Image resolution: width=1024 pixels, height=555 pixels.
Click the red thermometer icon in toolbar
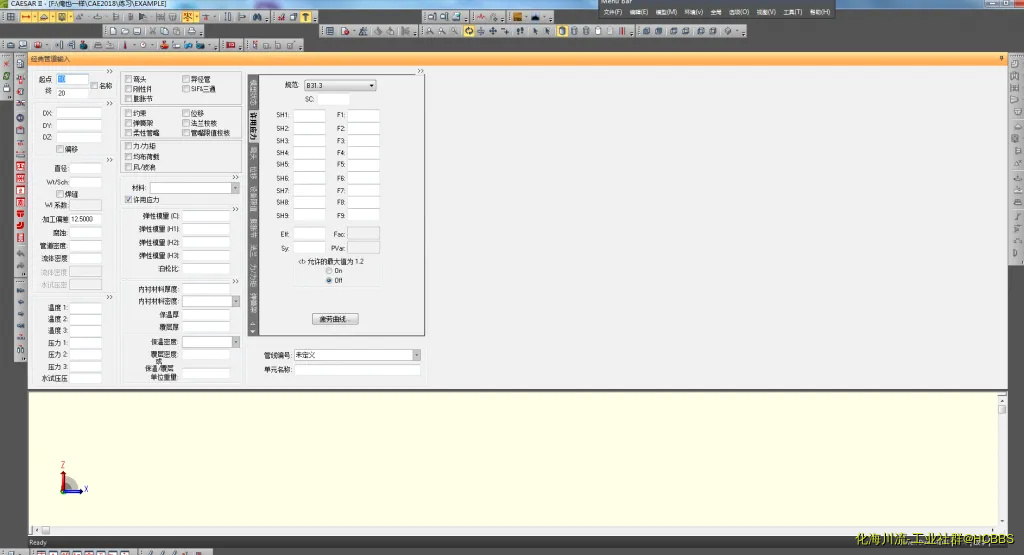pos(125,45)
